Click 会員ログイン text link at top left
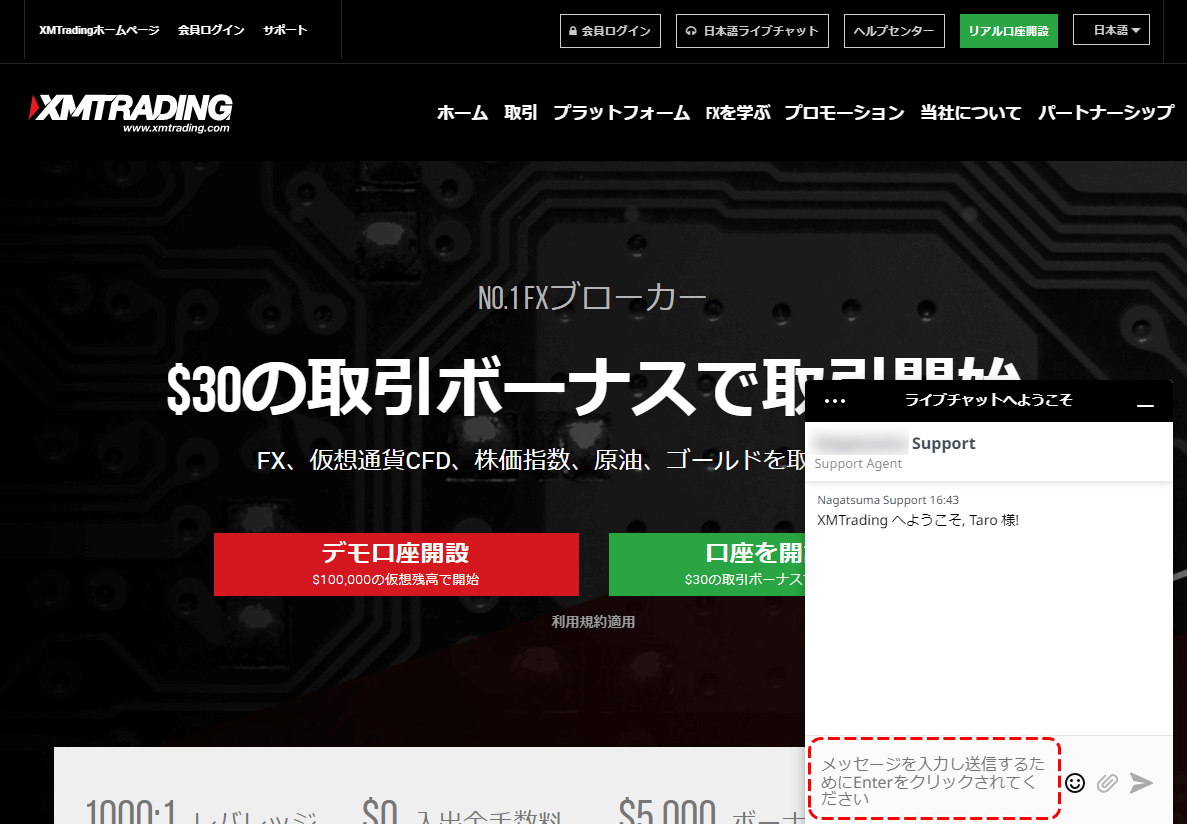 (x=211, y=30)
